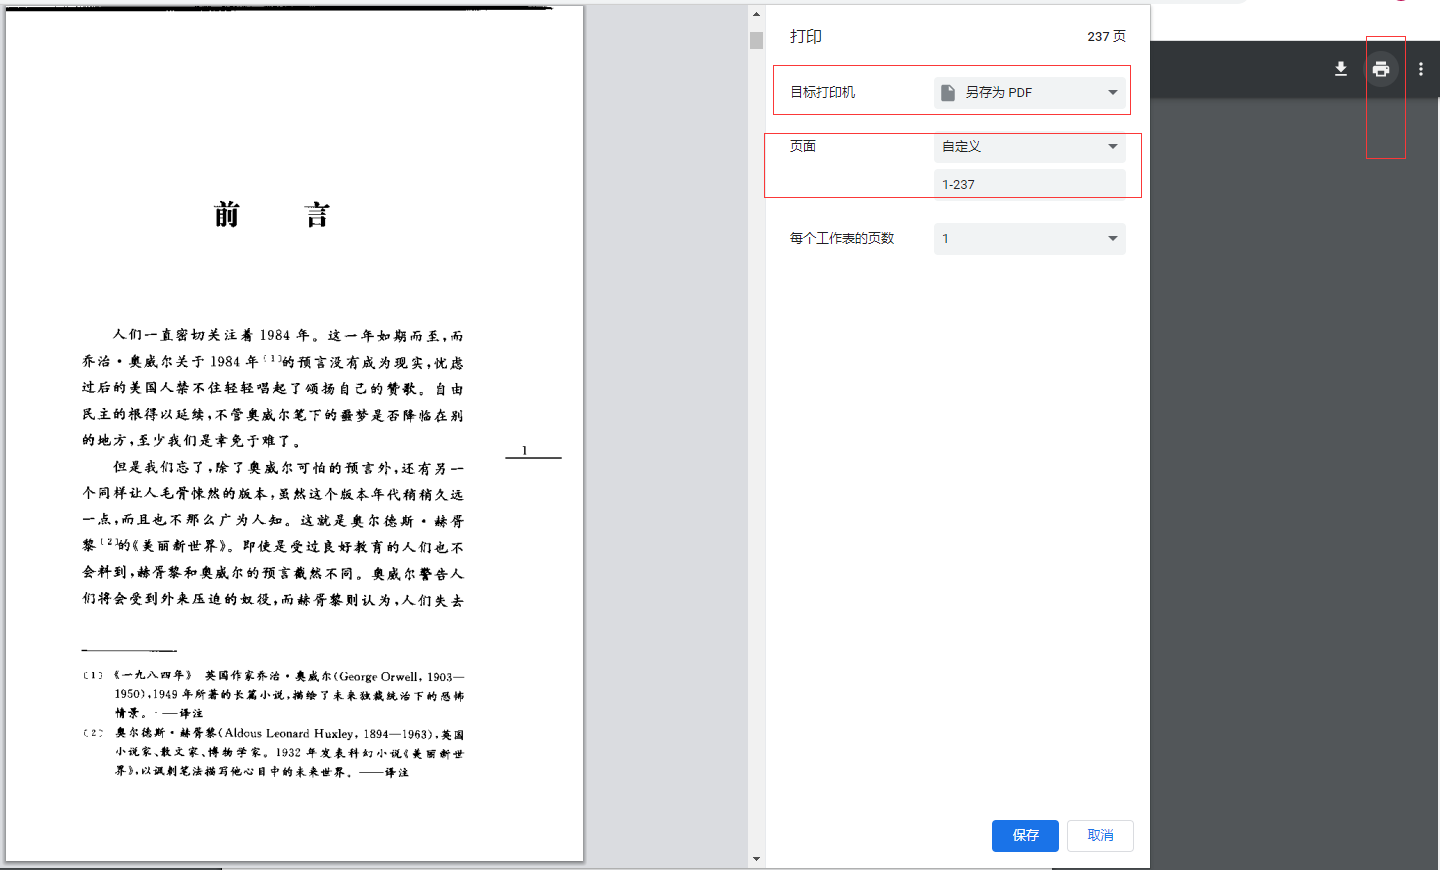Open the 页面 dropdown showing 自定义
Image resolution: width=1440 pixels, height=870 pixels.
click(x=1029, y=147)
